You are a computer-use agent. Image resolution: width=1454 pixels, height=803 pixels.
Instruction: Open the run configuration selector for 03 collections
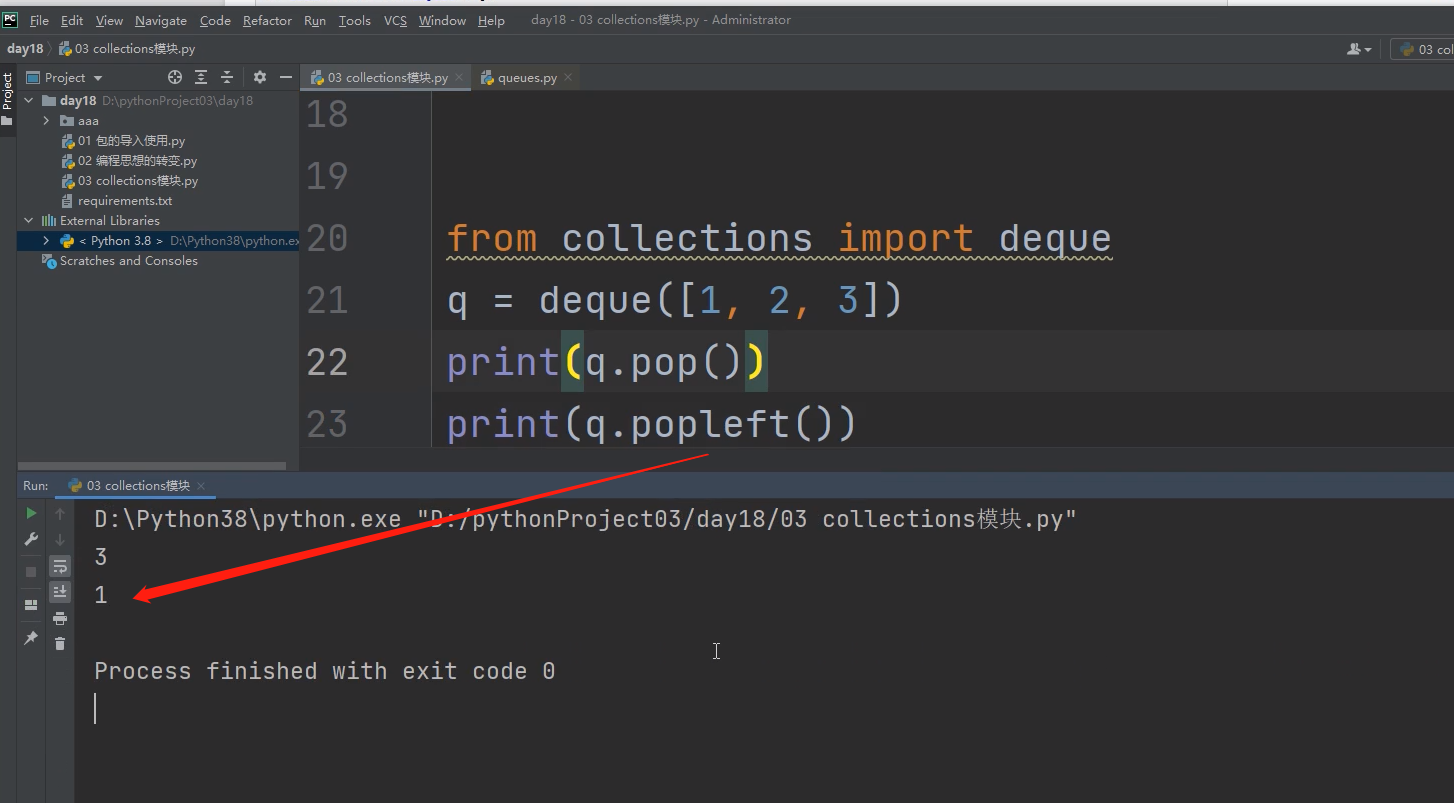tap(1422, 49)
